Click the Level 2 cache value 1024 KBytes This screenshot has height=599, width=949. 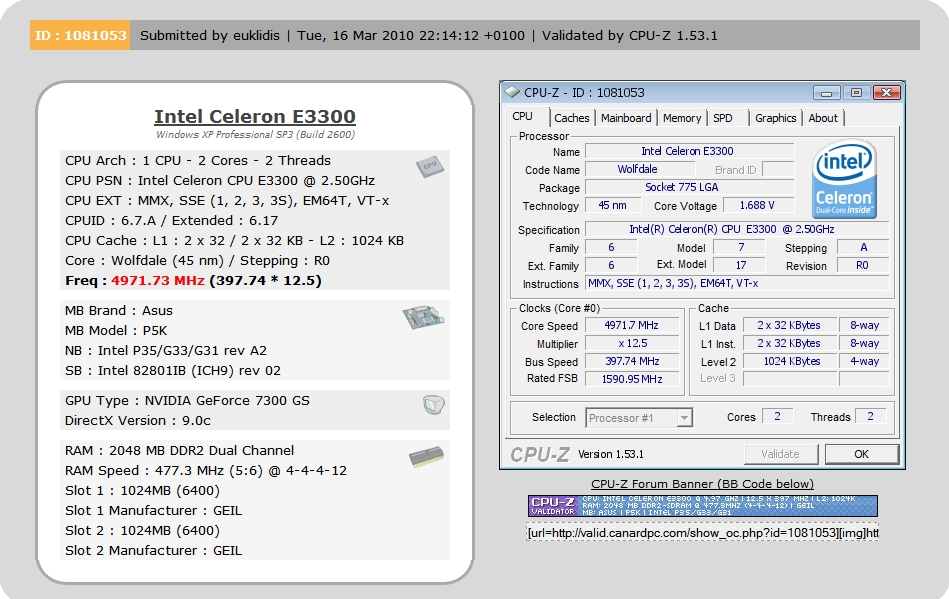pos(790,361)
